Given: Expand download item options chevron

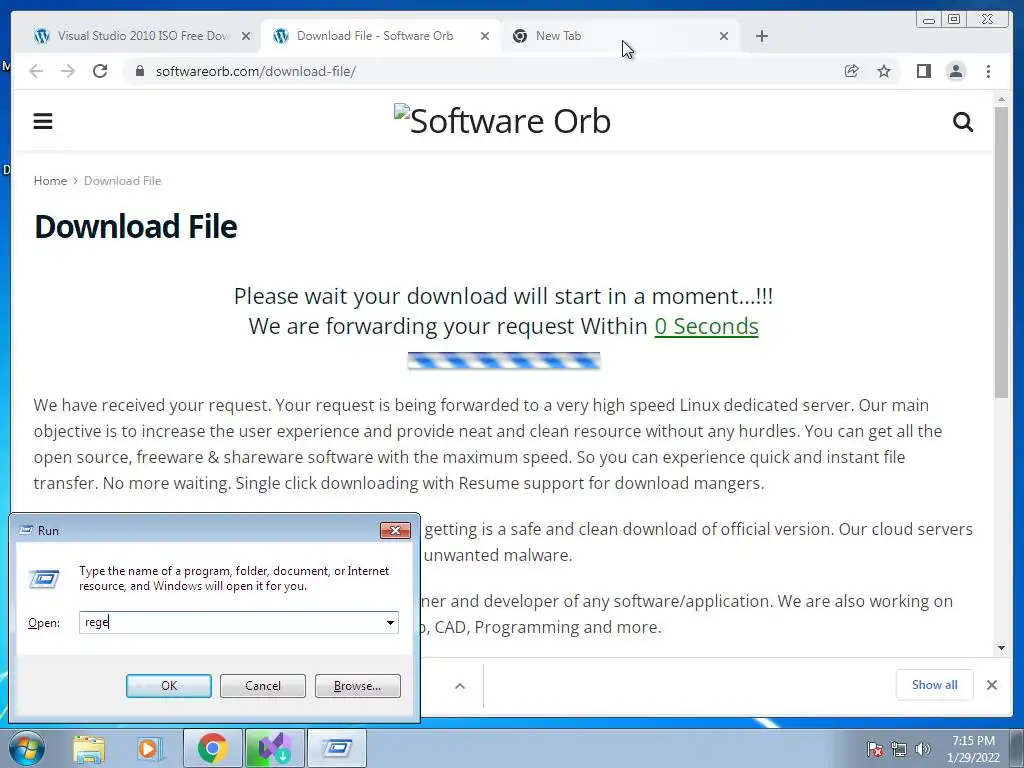Looking at the screenshot, I should tap(460, 686).
